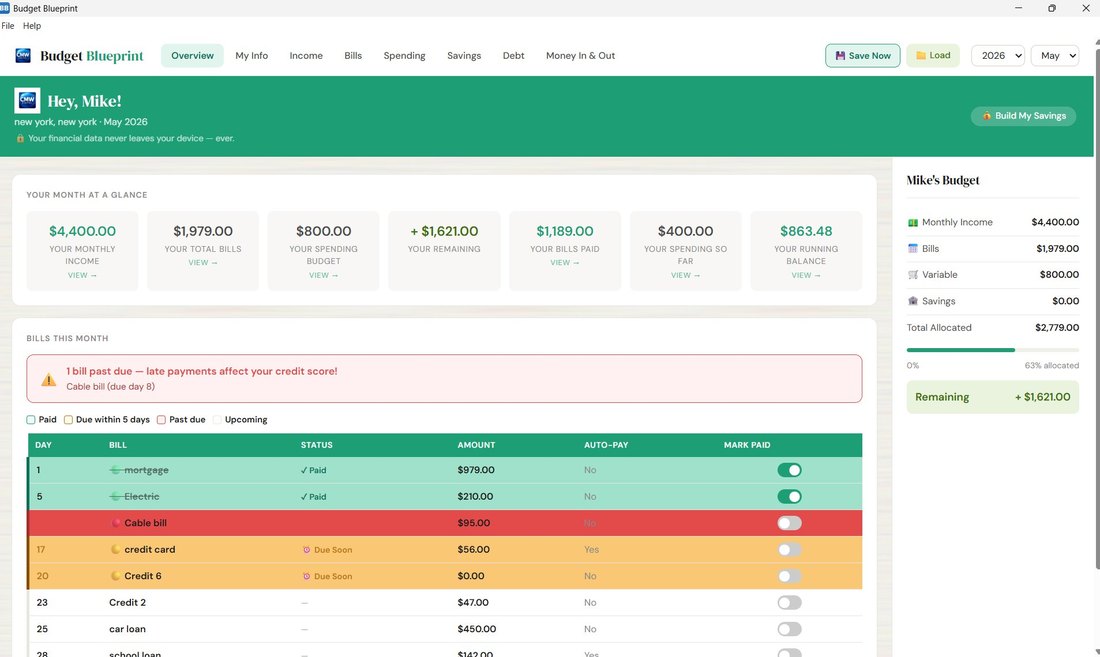Click the Savings bank icon in sidebar
This screenshot has width=1100, height=657.
(913, 301)
